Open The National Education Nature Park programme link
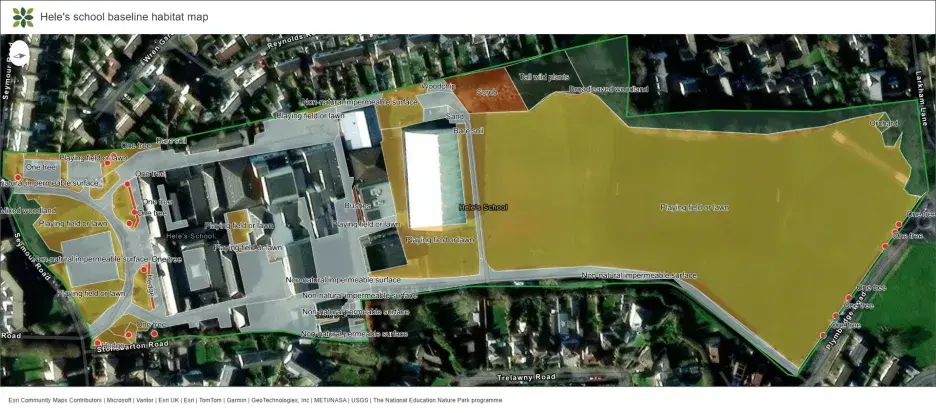This screenshot has height=413, width=936. pos(438,400)
